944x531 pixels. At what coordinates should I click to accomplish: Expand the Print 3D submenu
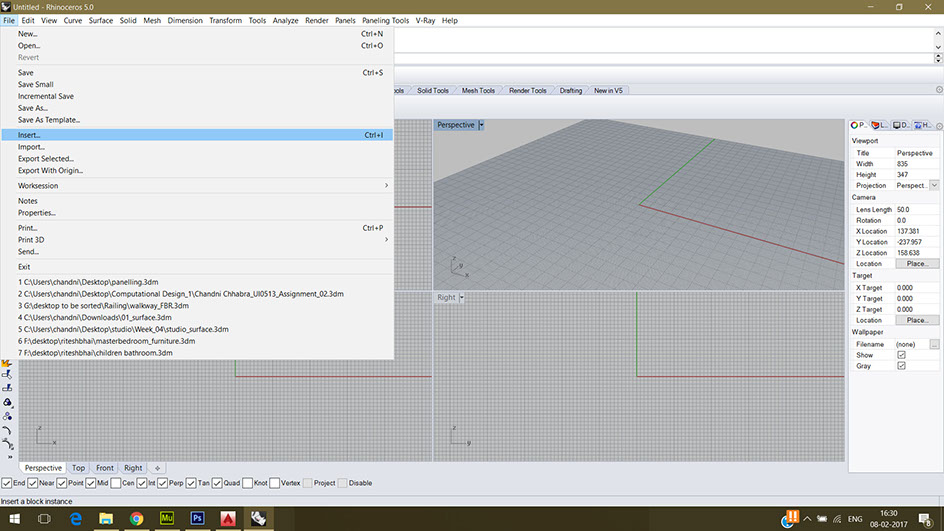click(x=387, y=240)
